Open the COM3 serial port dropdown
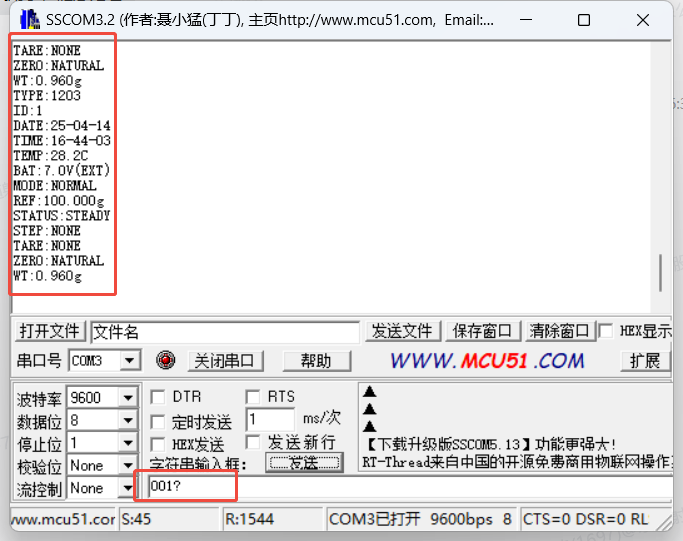Image resolution: width=683 pixels, height=541 pixels. coord(129,361)
